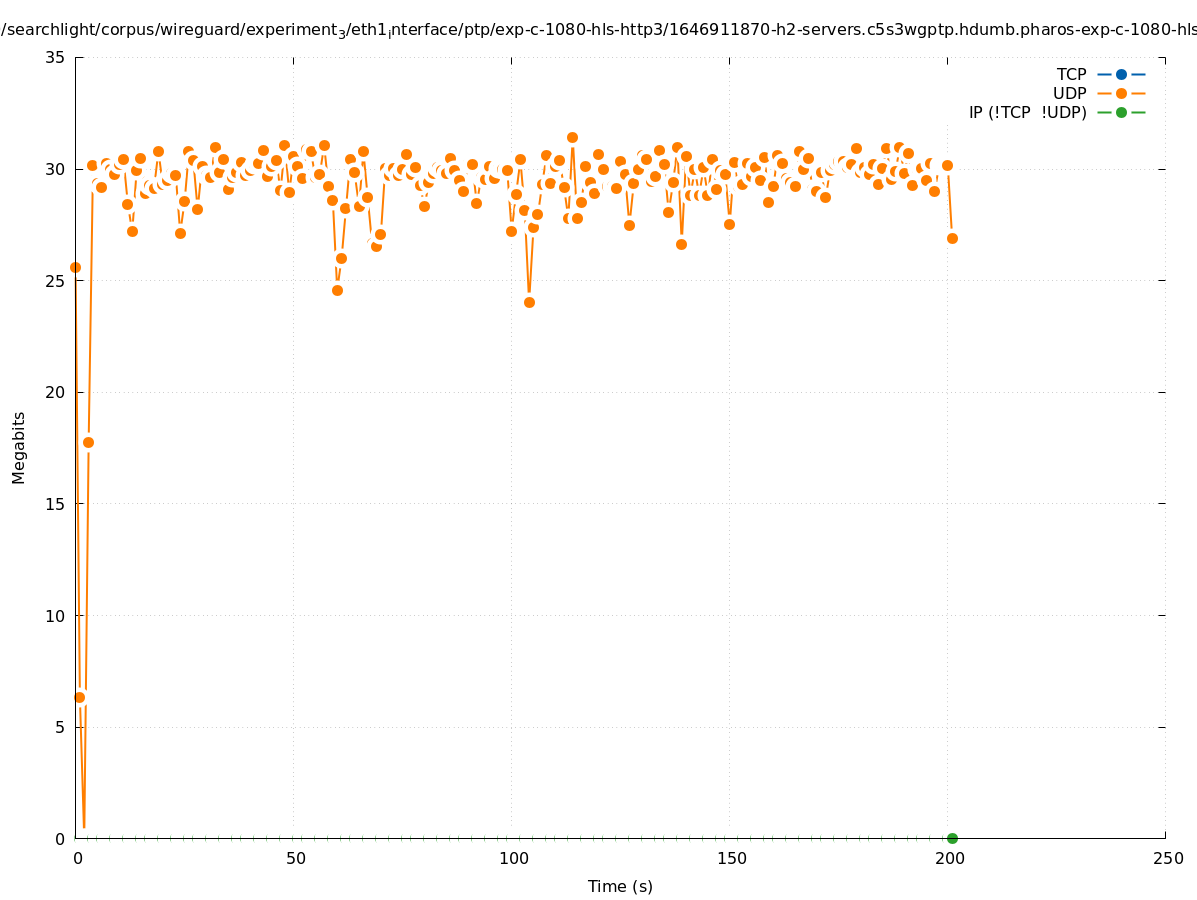
Task: Click the first UDP point near 25.6 megabits
Action: (x=75, y=267)
